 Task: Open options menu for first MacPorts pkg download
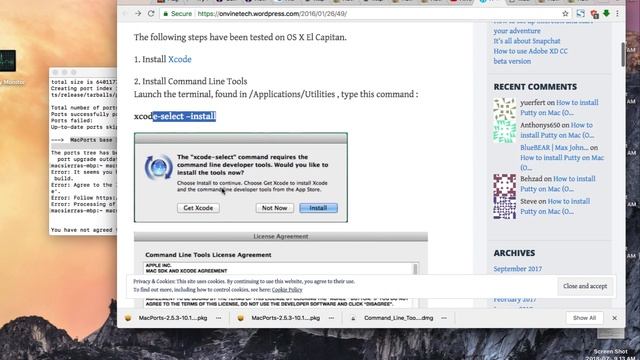(x=219, y=318)
